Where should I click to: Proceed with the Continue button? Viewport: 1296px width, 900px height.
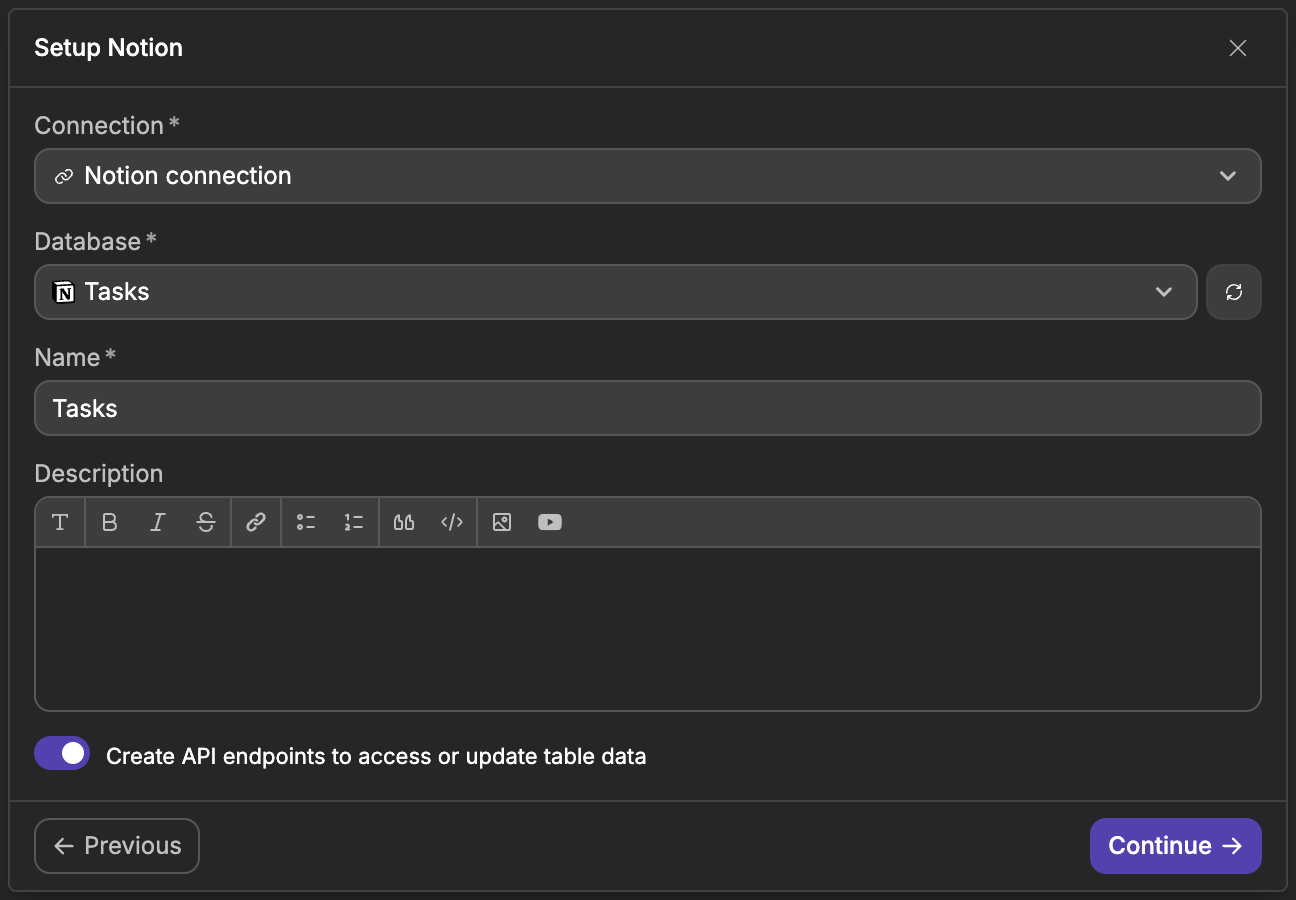1176,846
